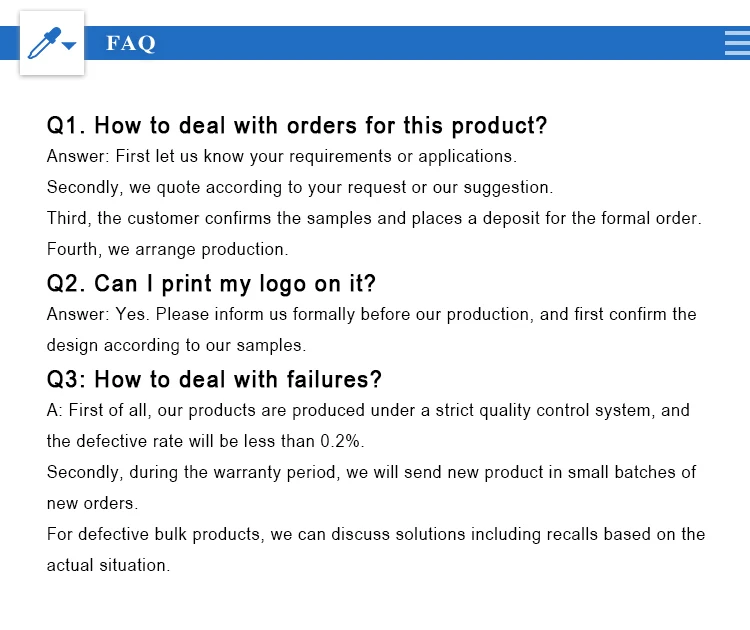The image size is (750, 630).
Task: Click the 'Fourth, we arrange production' line
Action: click(x=167, y=249)
